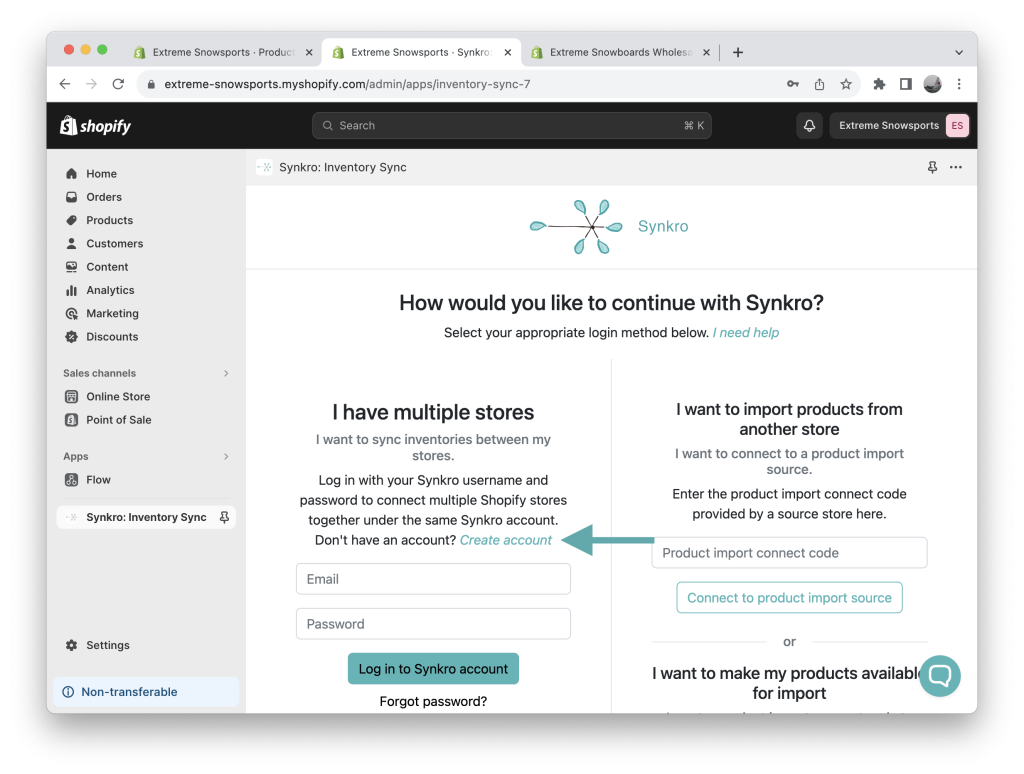Viewport: 1024px width, 774px height.
Task: Open the Customers menu label
Action: pyautogui.click(x=114, y=244)
